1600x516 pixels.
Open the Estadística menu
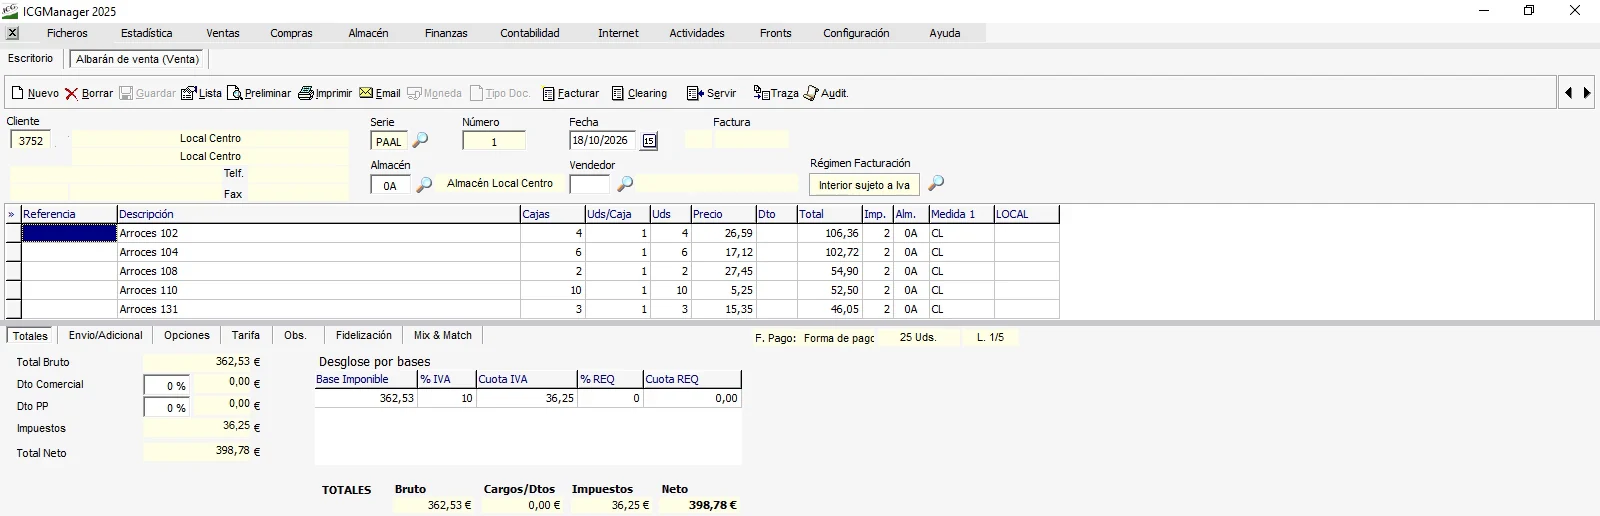(x=146, y=33)
